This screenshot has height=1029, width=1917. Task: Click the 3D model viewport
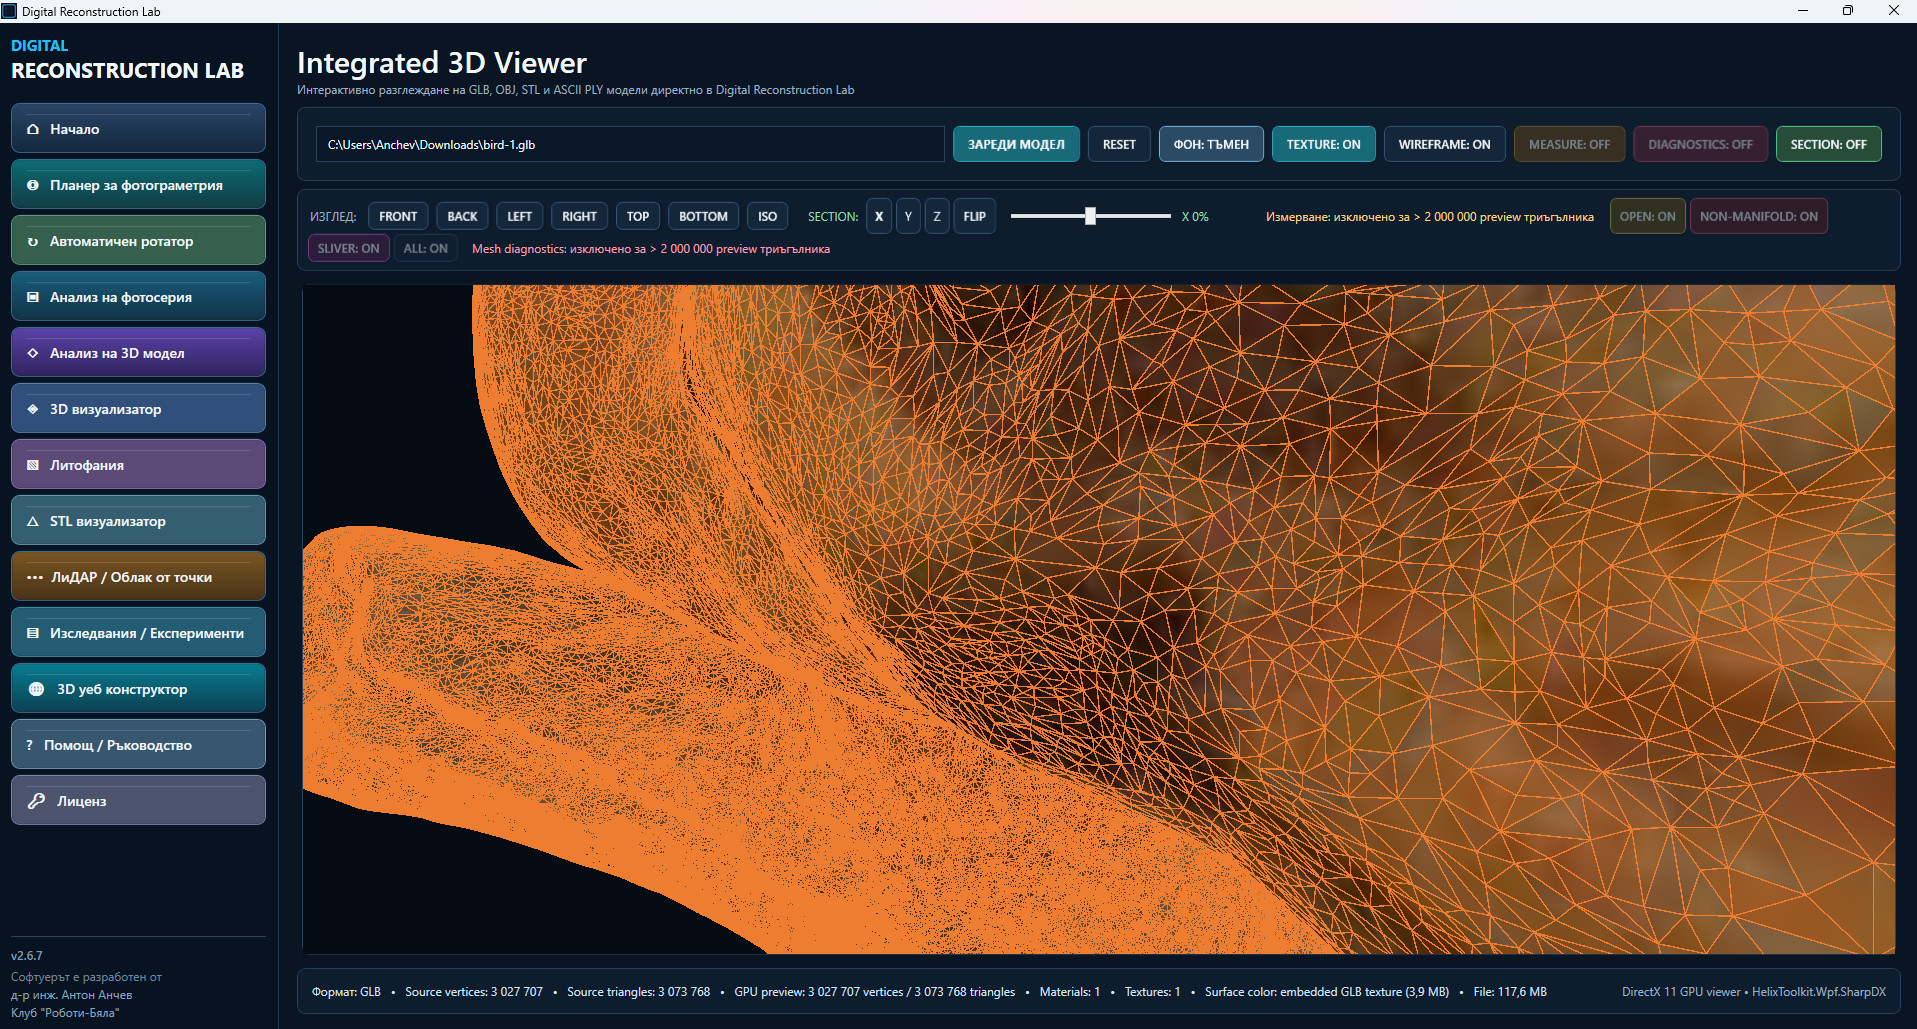[1098, 619]
